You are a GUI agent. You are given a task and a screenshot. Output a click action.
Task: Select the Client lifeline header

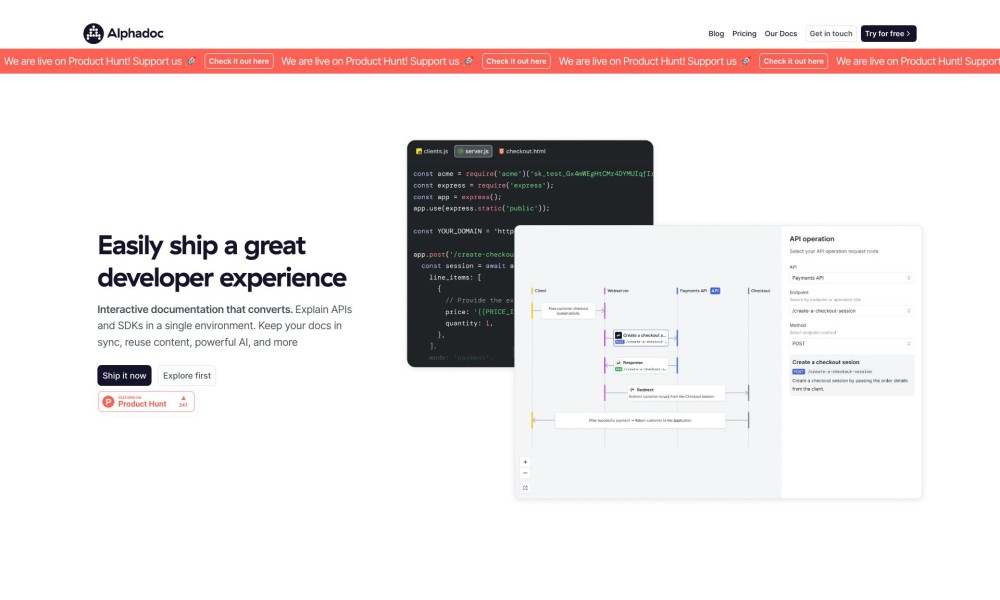tap(540, 291)
